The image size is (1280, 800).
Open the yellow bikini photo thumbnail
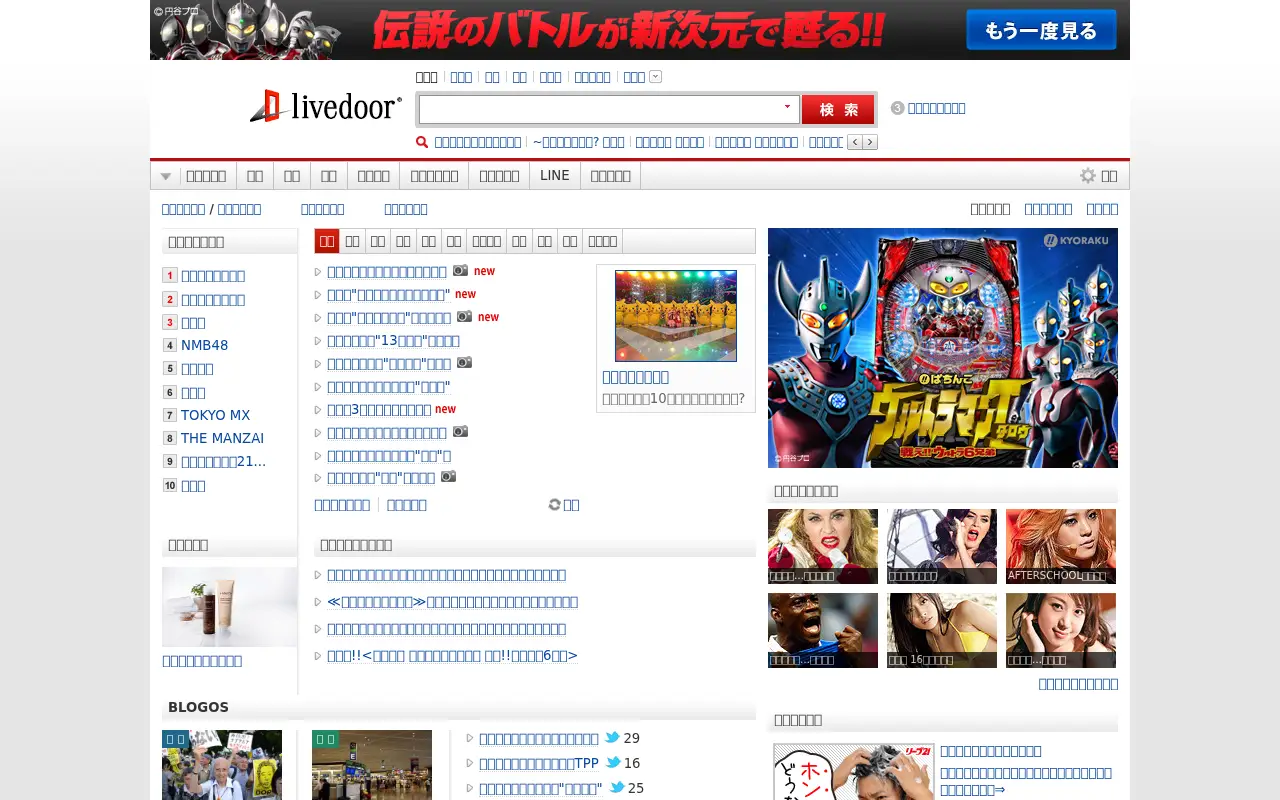point(942,630)
